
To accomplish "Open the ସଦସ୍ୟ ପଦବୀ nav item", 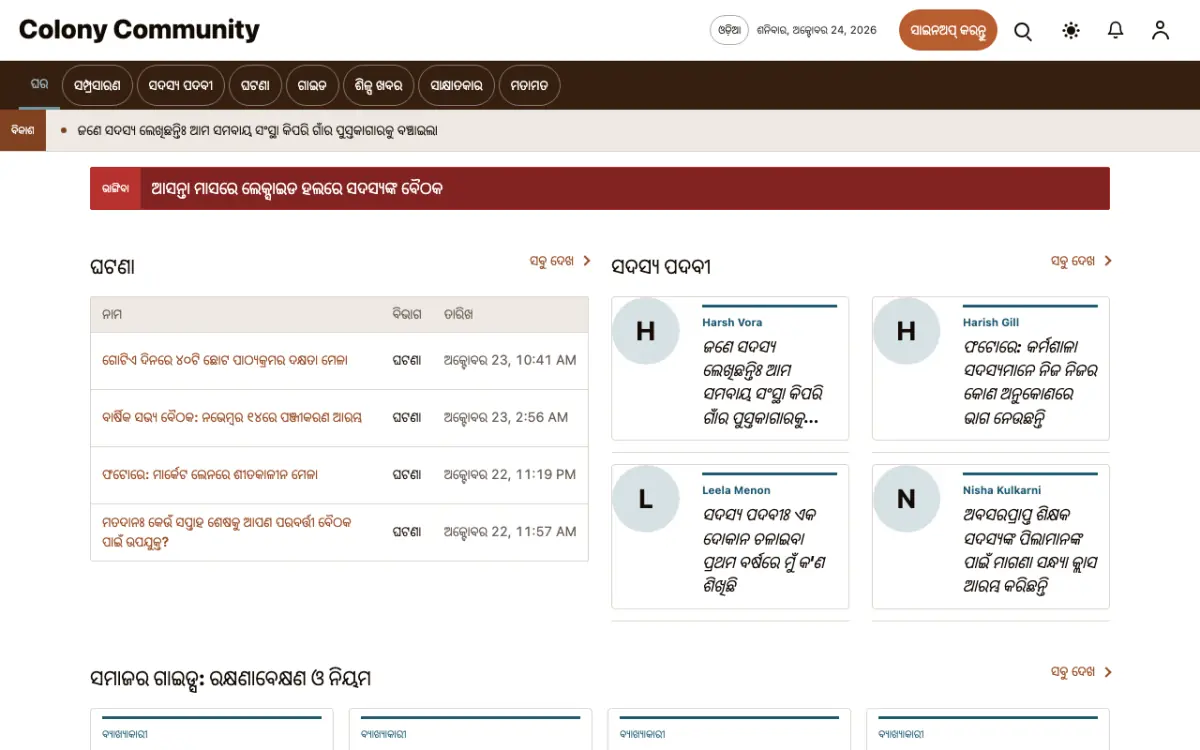I will tap(181, 86).
